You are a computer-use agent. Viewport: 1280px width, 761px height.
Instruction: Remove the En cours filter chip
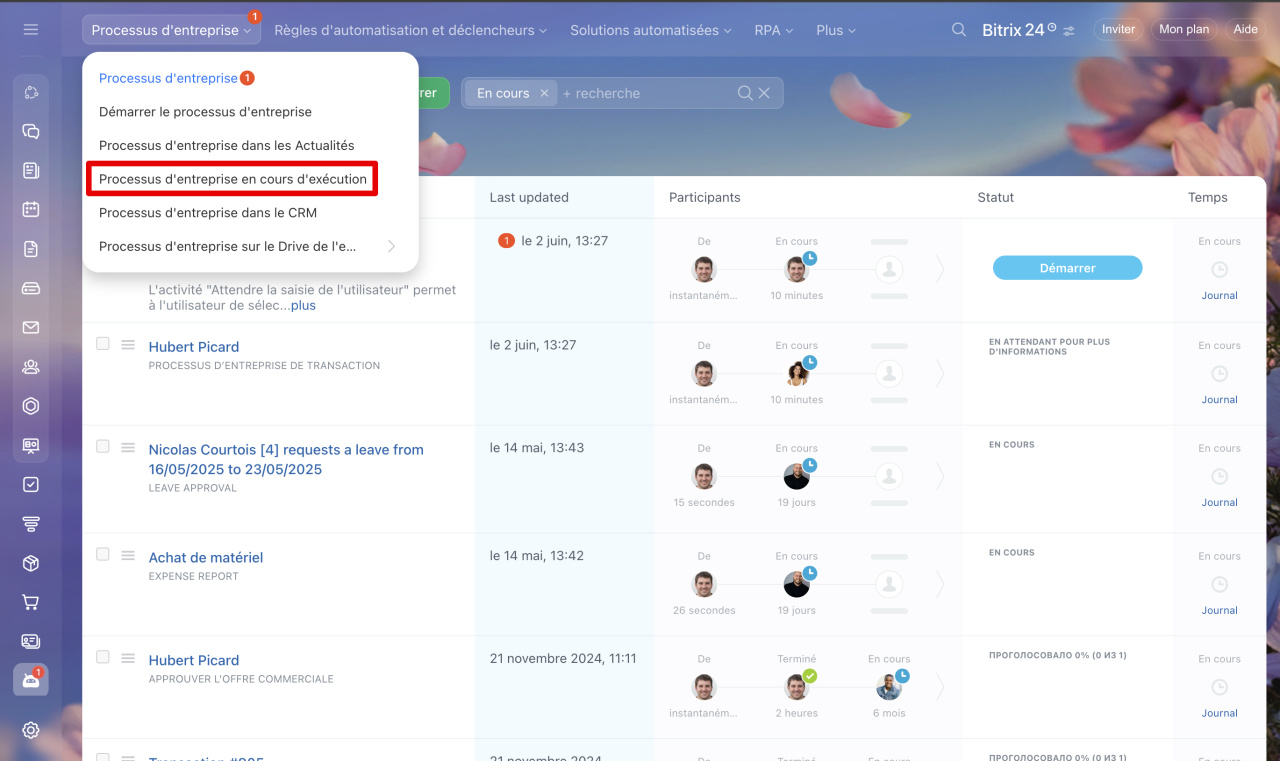tap(544, 93)
